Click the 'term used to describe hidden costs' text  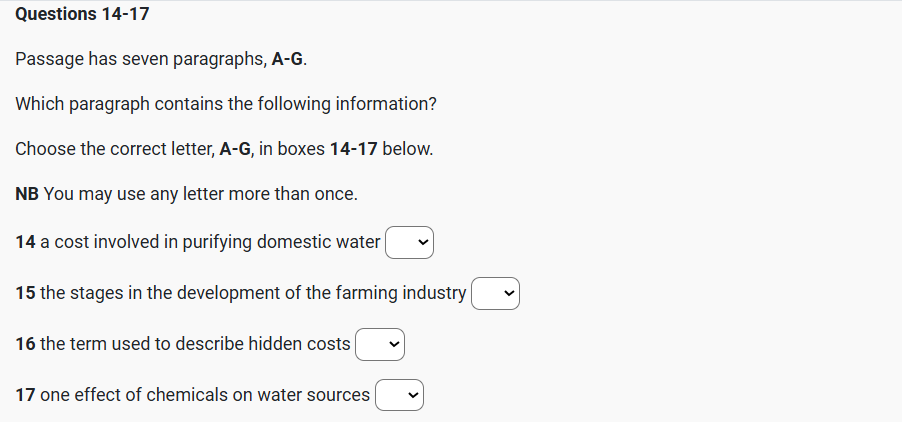(x=195, y=344)
